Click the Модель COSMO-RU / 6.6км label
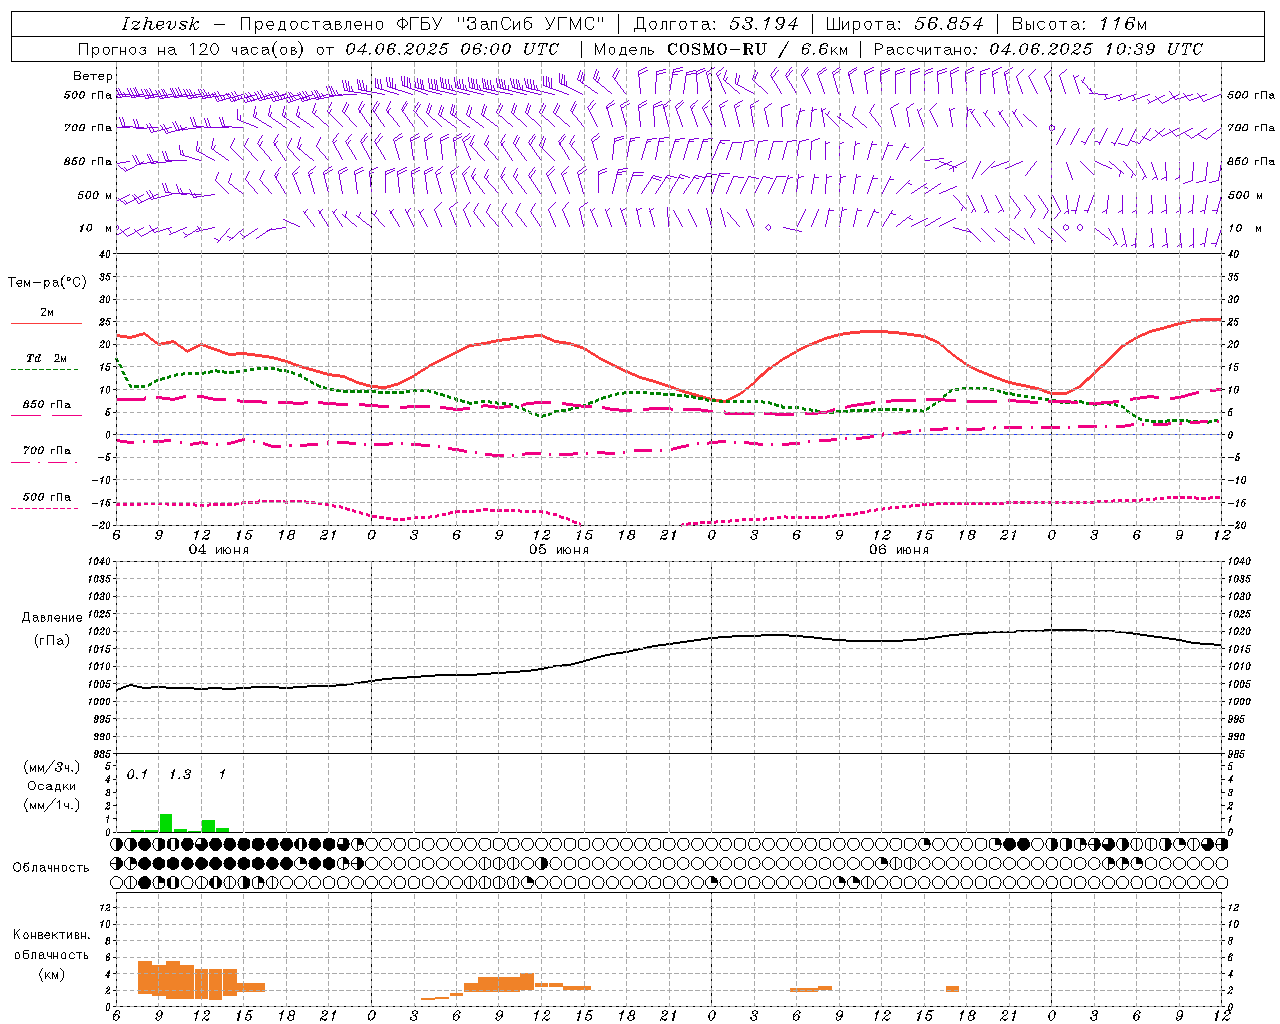1280x1024 pixels. point(721,49)
